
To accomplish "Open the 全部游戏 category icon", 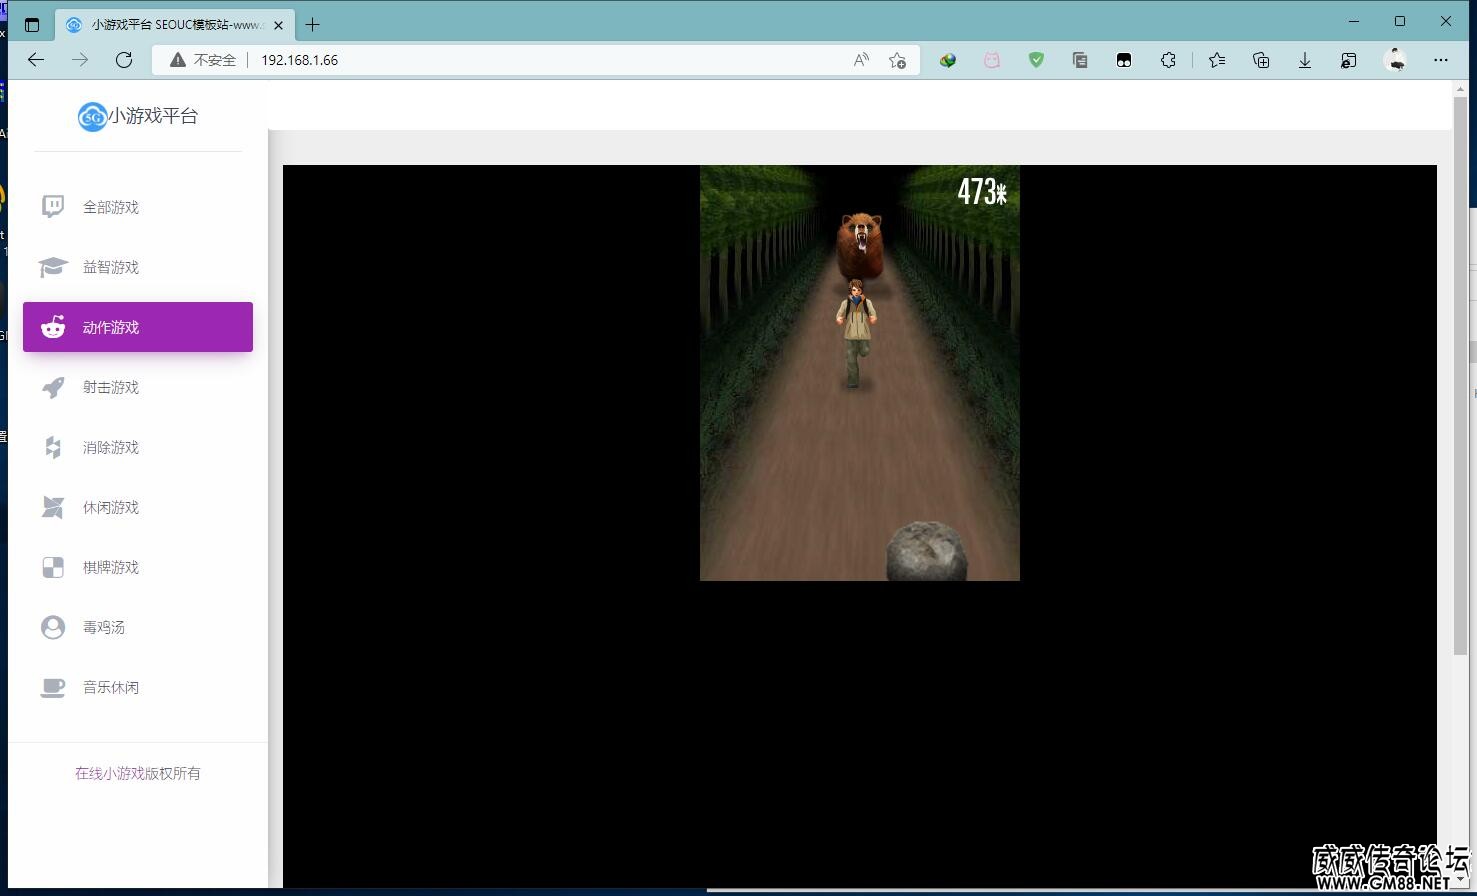I will (x=53, y=207).
